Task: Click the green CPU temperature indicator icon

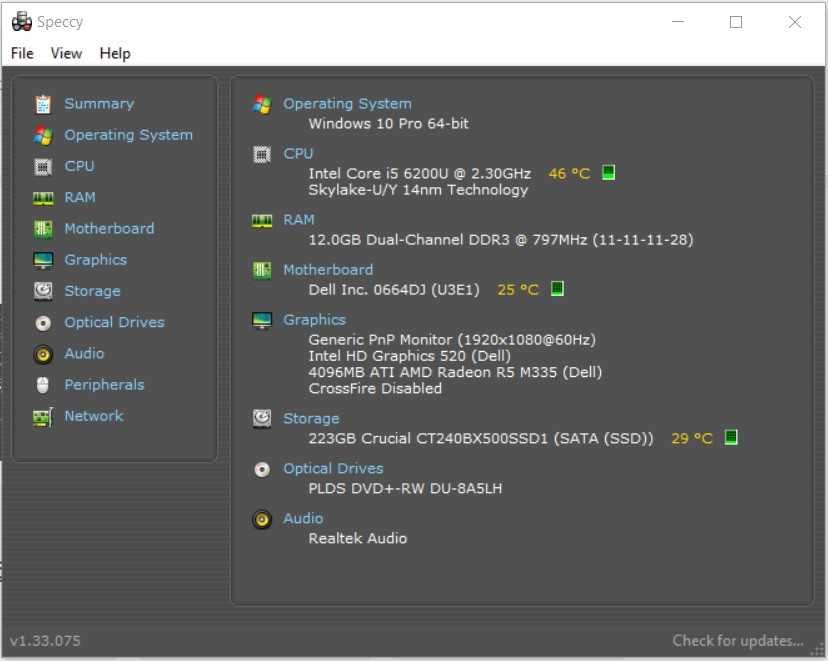Action: pyautogui.click(x=608, y=173)
